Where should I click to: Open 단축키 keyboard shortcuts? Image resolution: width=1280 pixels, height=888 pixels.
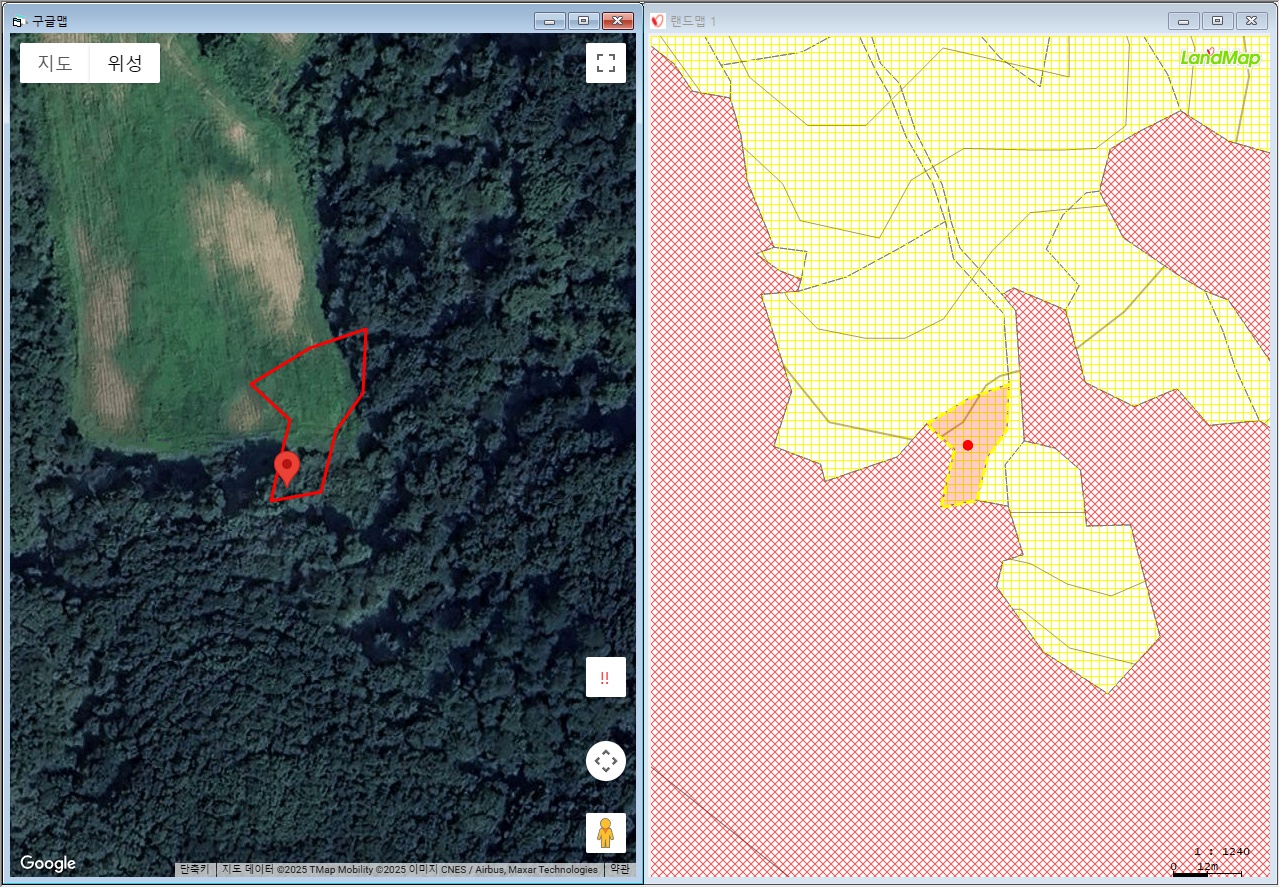[x=195, y=869]
